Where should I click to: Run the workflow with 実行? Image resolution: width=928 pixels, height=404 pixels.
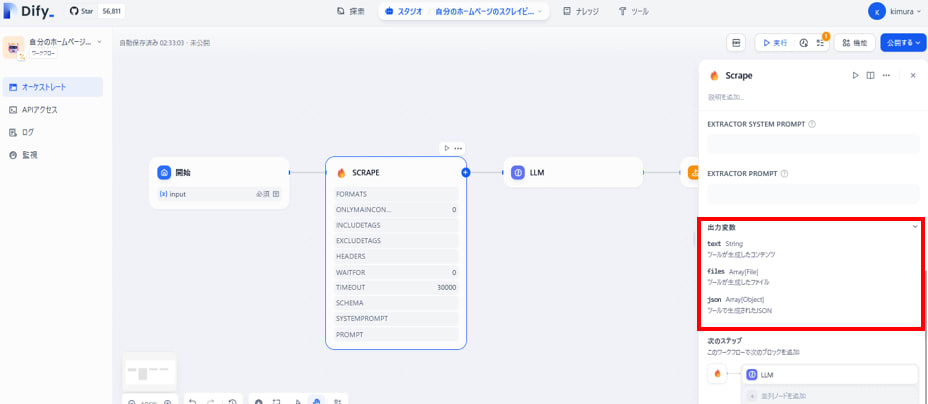pos(775,43)
